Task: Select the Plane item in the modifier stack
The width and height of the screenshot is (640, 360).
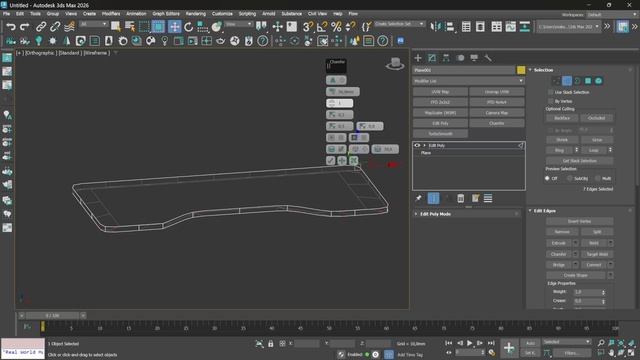Action: [x=426, y=153]
